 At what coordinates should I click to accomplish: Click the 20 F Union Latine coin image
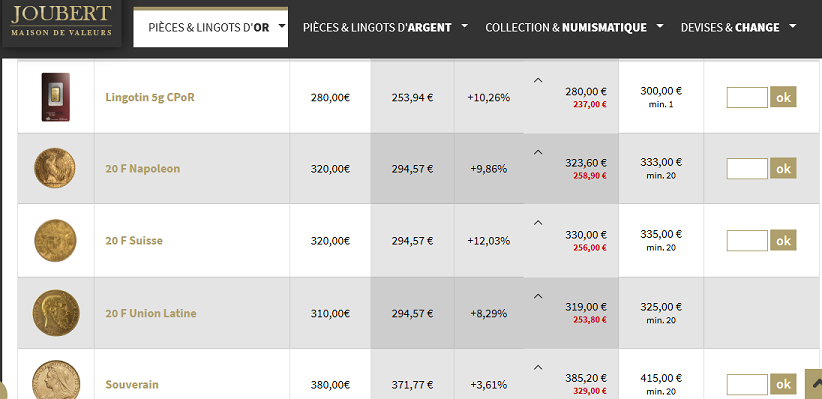56,313
